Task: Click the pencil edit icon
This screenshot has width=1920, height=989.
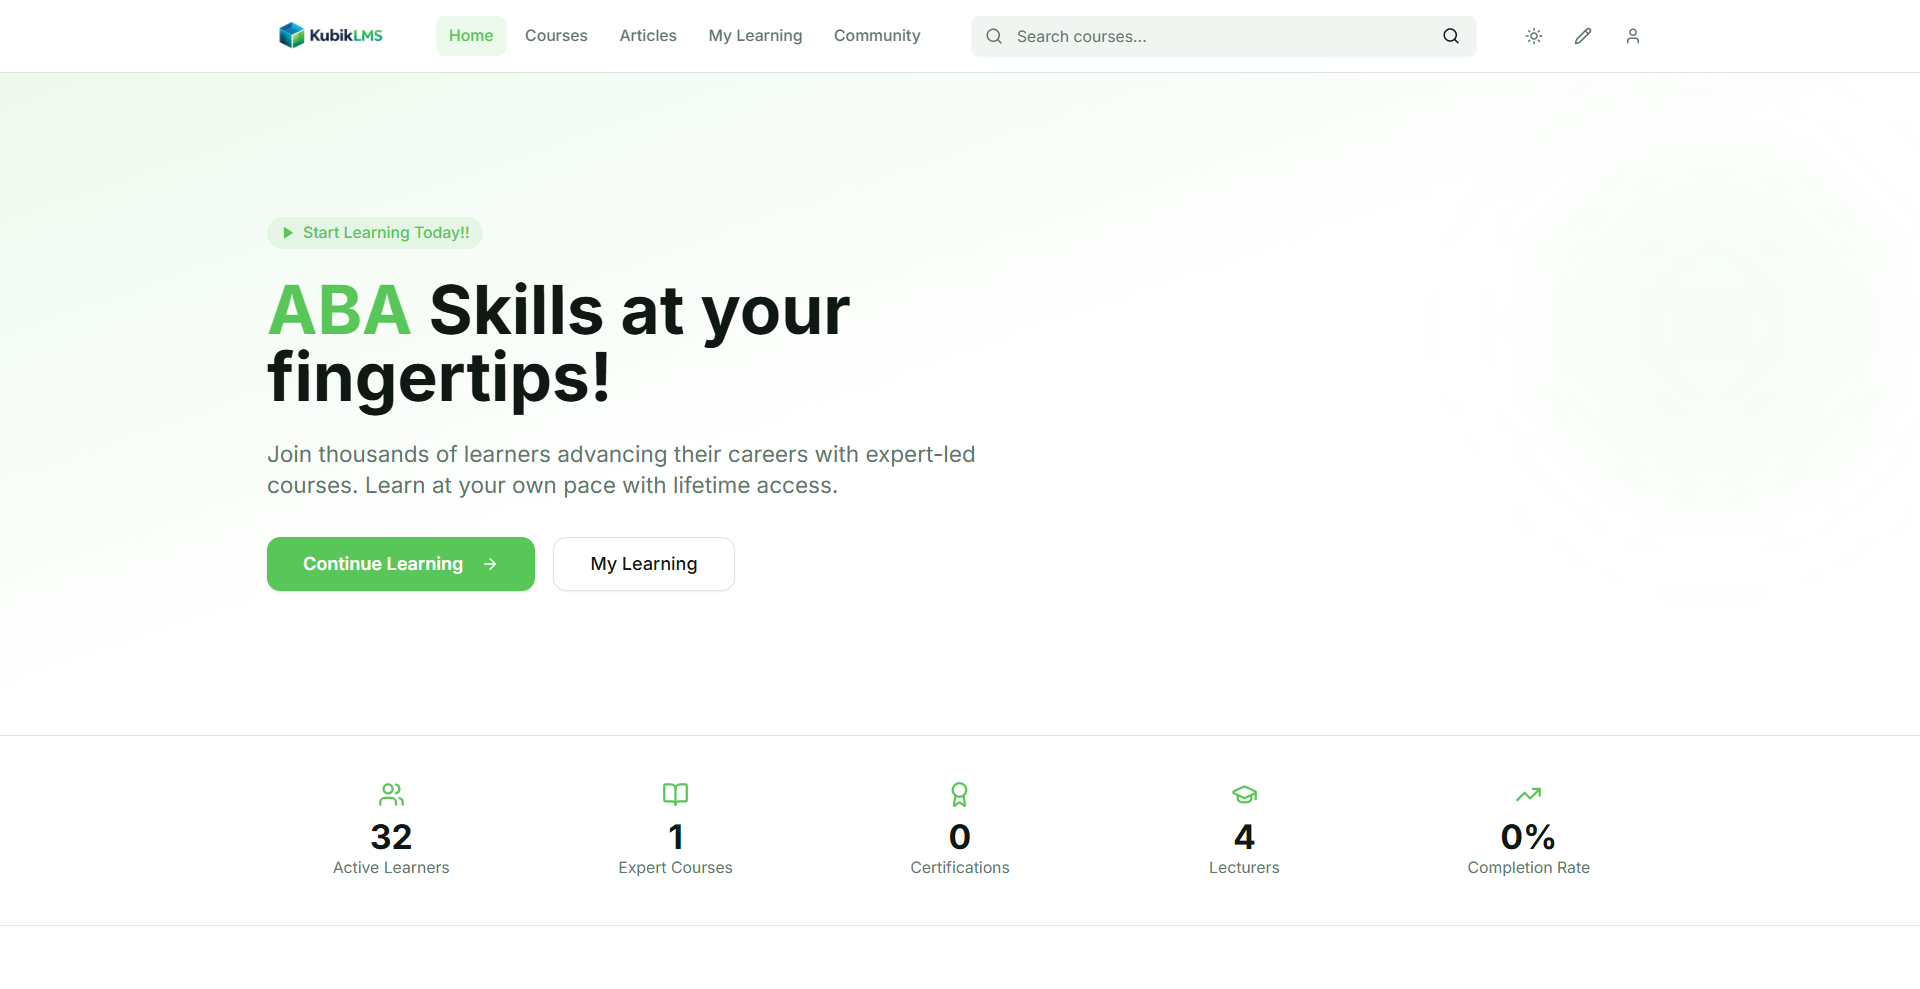Action: 1583,36
